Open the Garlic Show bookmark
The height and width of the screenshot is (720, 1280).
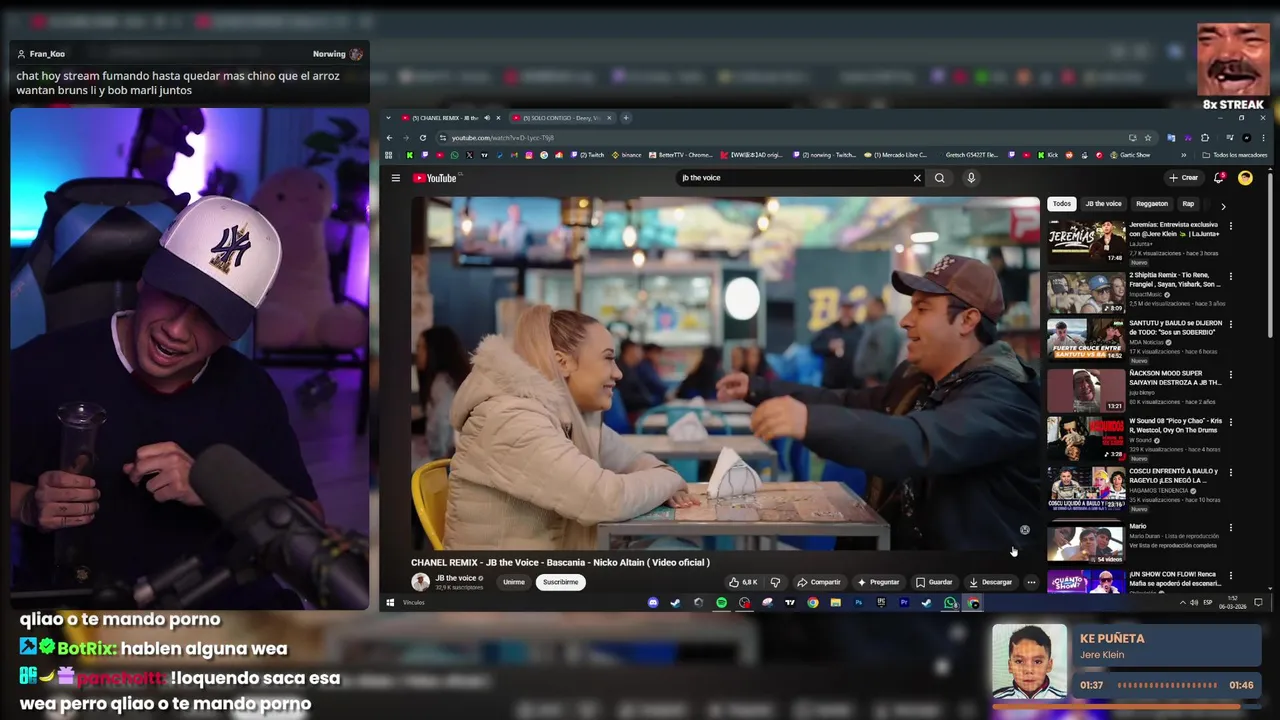[1128, 155]
